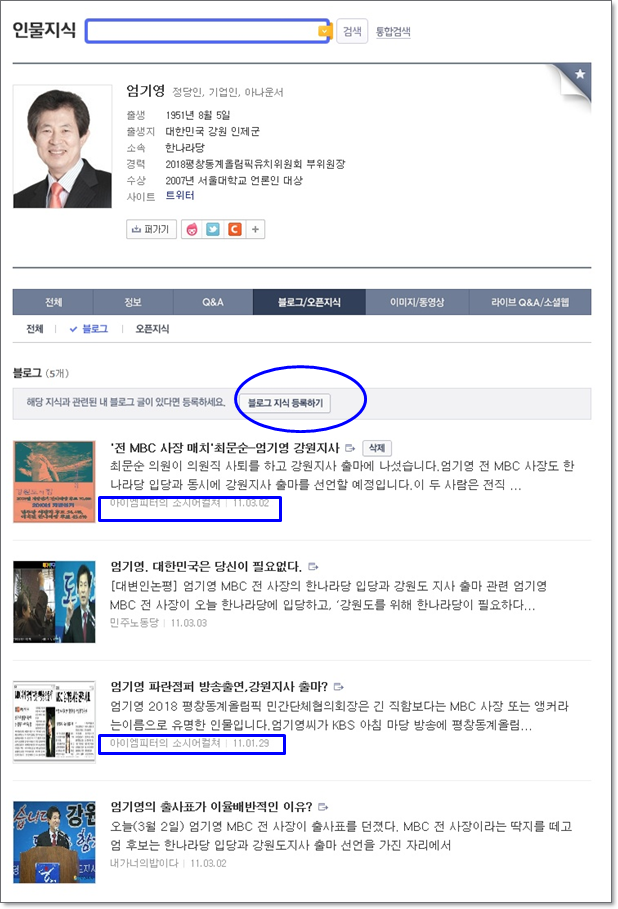This screenshot has height=909, width=618.
Task: Click the 블로그 지식 등록하기 button
Action: (x=285, y=403)
